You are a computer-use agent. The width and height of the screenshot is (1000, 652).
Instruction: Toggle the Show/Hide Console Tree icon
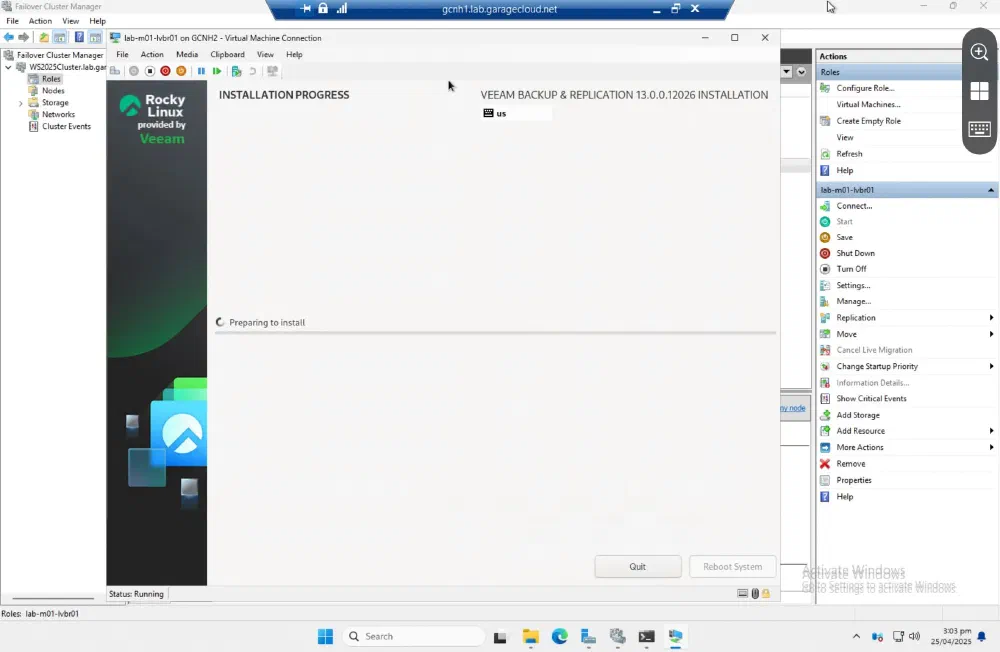59,37
